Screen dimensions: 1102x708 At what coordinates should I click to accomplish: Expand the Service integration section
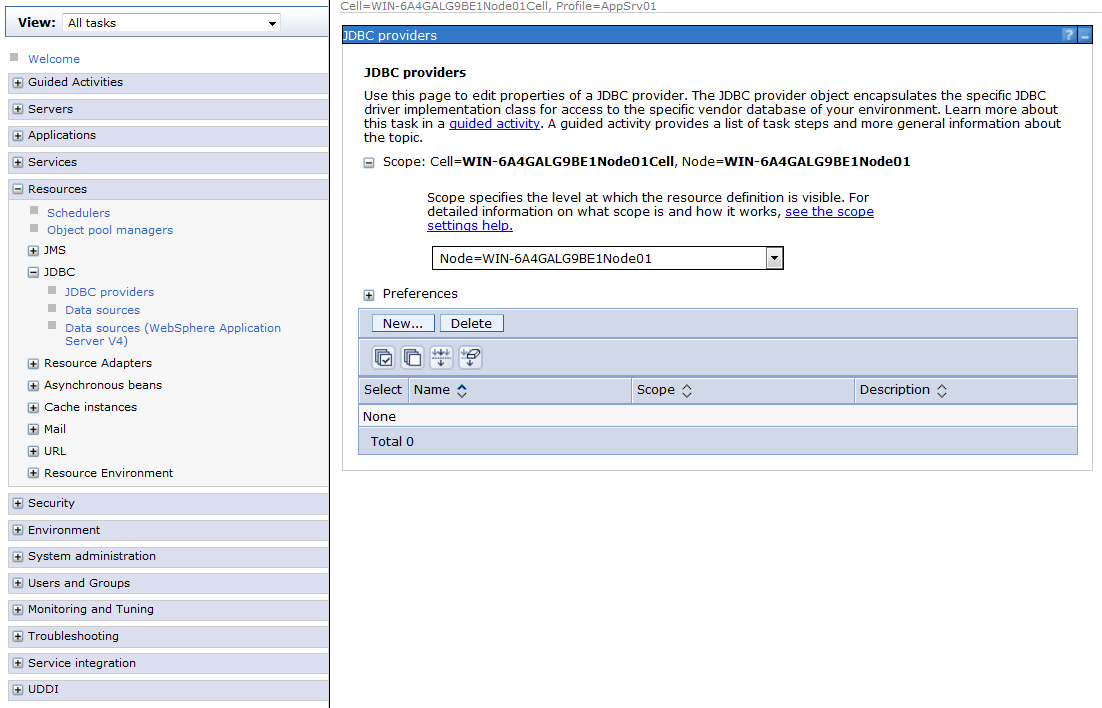coord(18,663)
